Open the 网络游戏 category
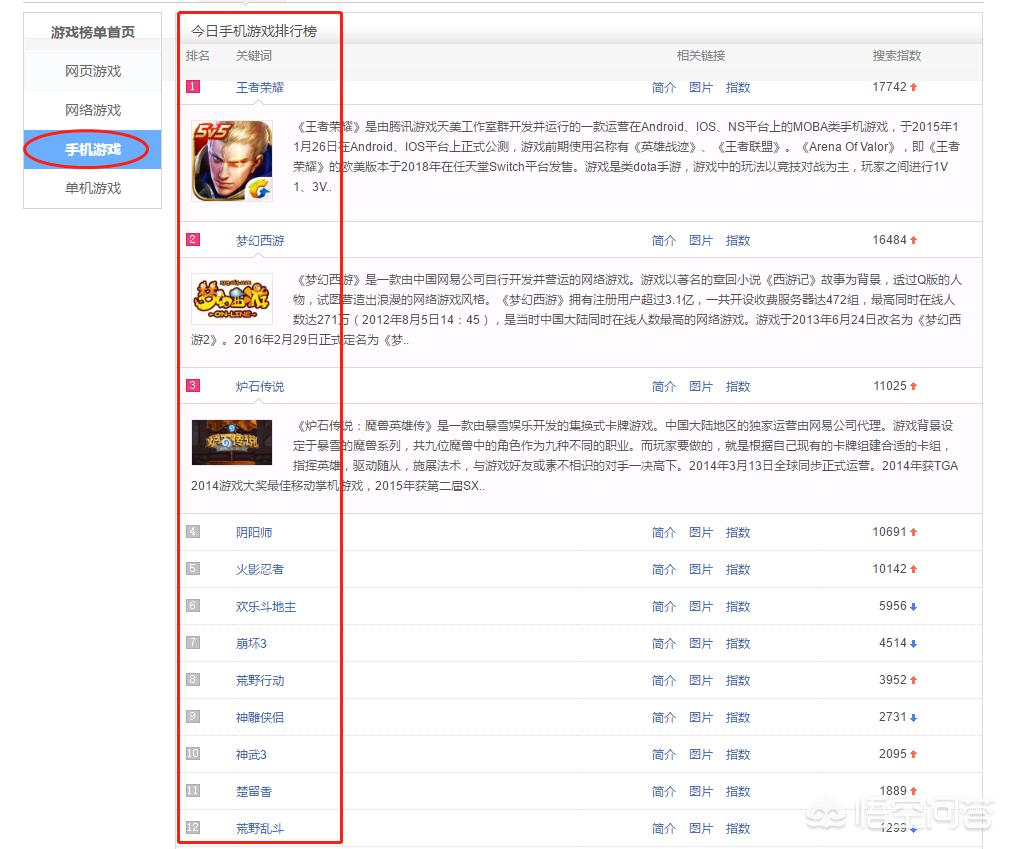Viewport: 1012px width, 849px height. coord(92,110)
